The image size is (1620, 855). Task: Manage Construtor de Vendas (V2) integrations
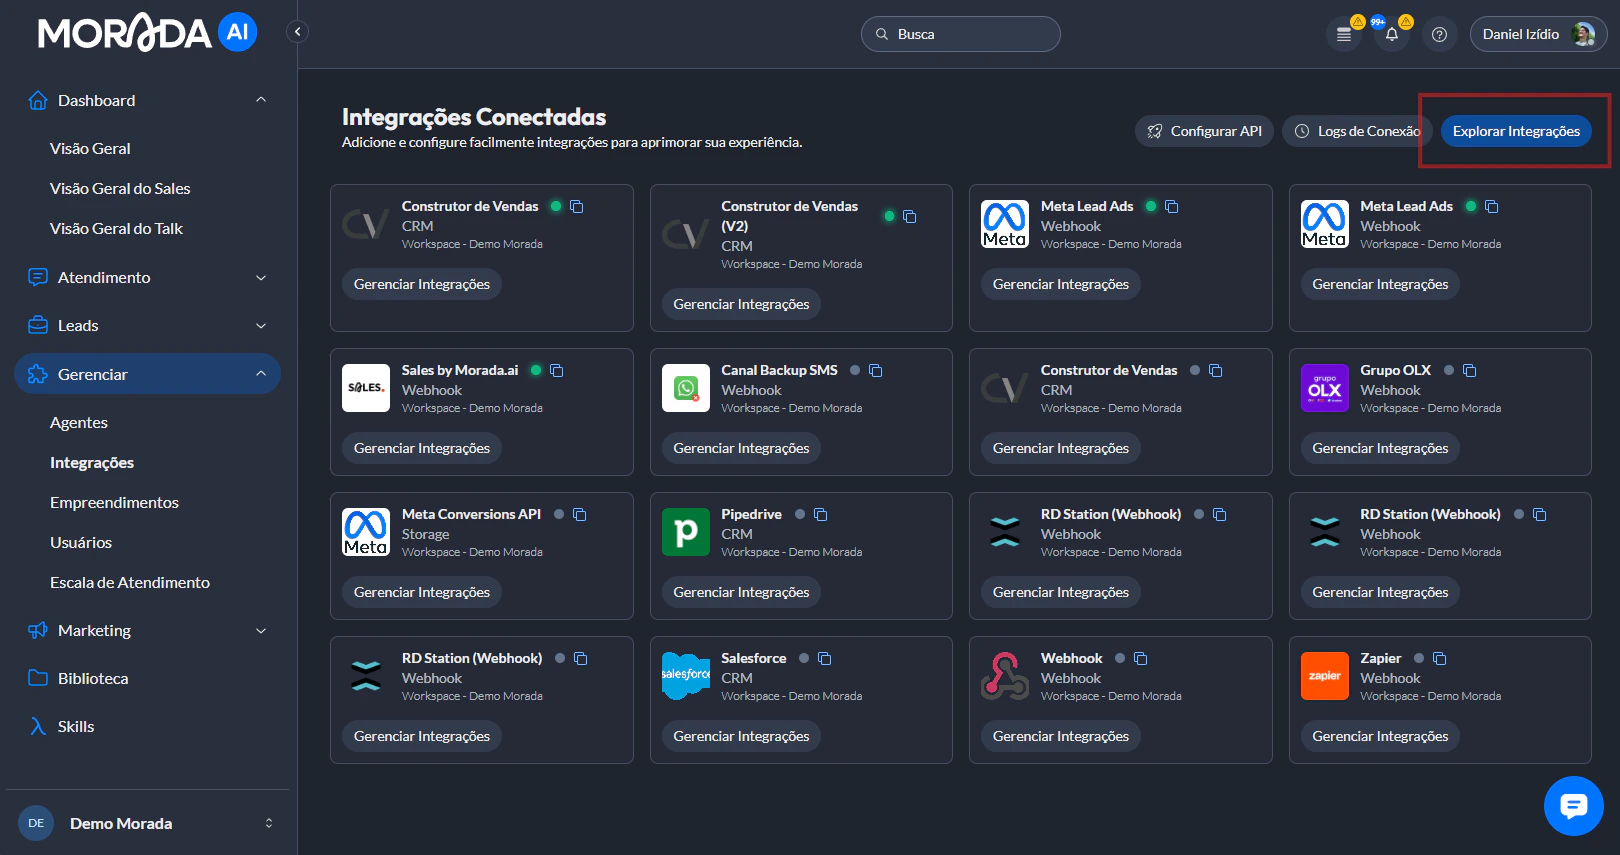(741, 304)
